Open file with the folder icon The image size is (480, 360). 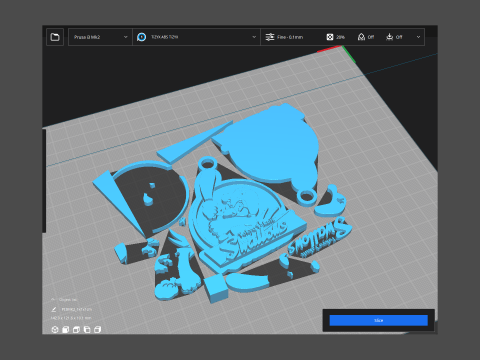[x=55, y=37]
